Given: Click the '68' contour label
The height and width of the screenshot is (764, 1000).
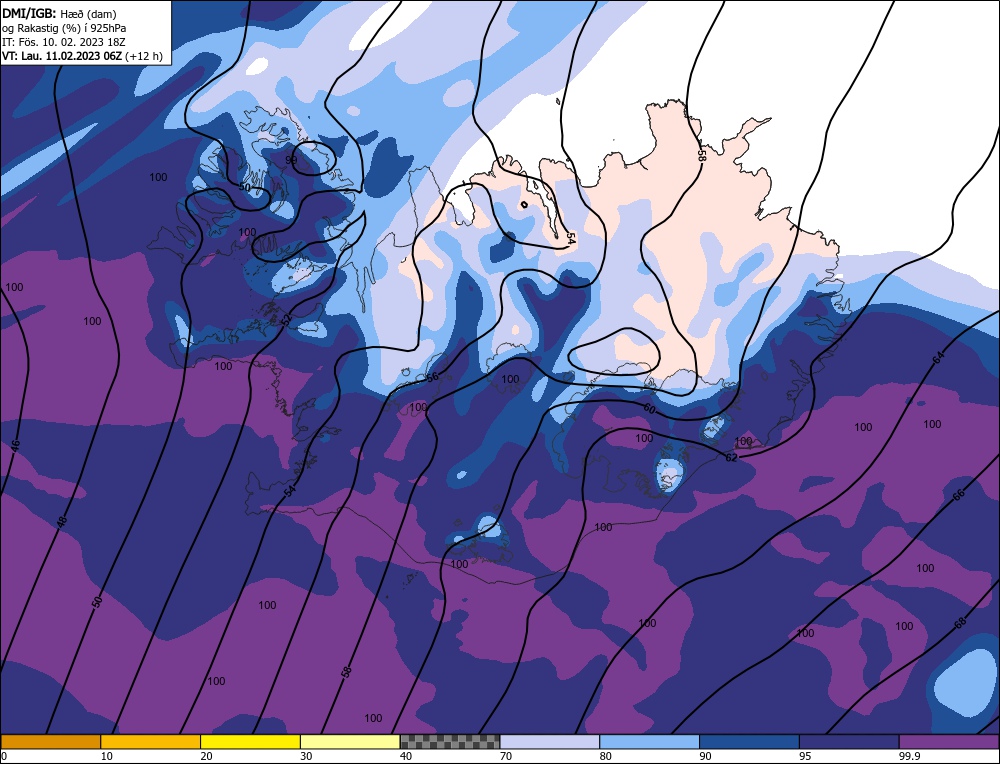Looking at the screenshot, I should (960, 623).
